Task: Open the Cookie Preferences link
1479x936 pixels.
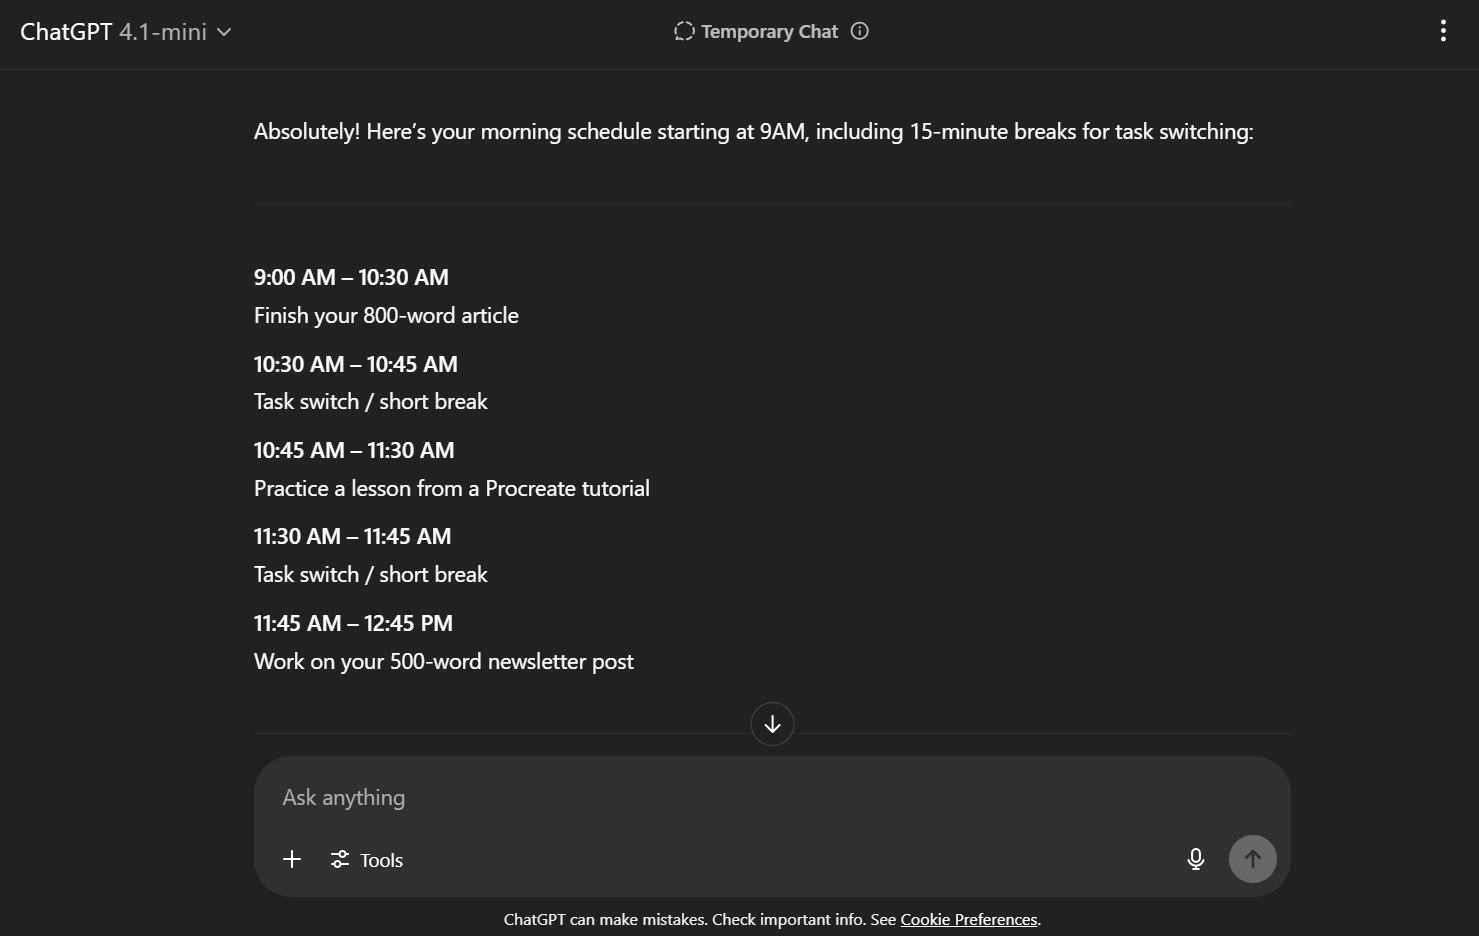Action: [x=968, y=920]
